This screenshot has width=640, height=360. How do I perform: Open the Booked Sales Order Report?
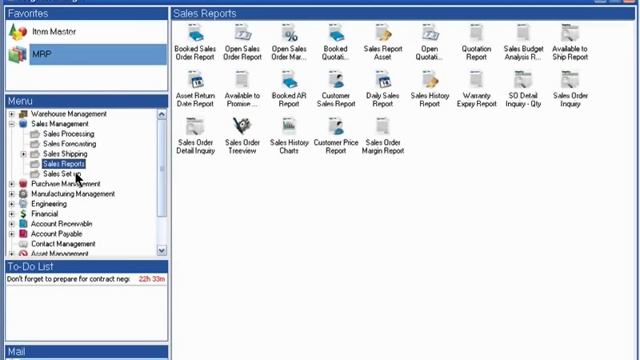(x=195, y=42)
